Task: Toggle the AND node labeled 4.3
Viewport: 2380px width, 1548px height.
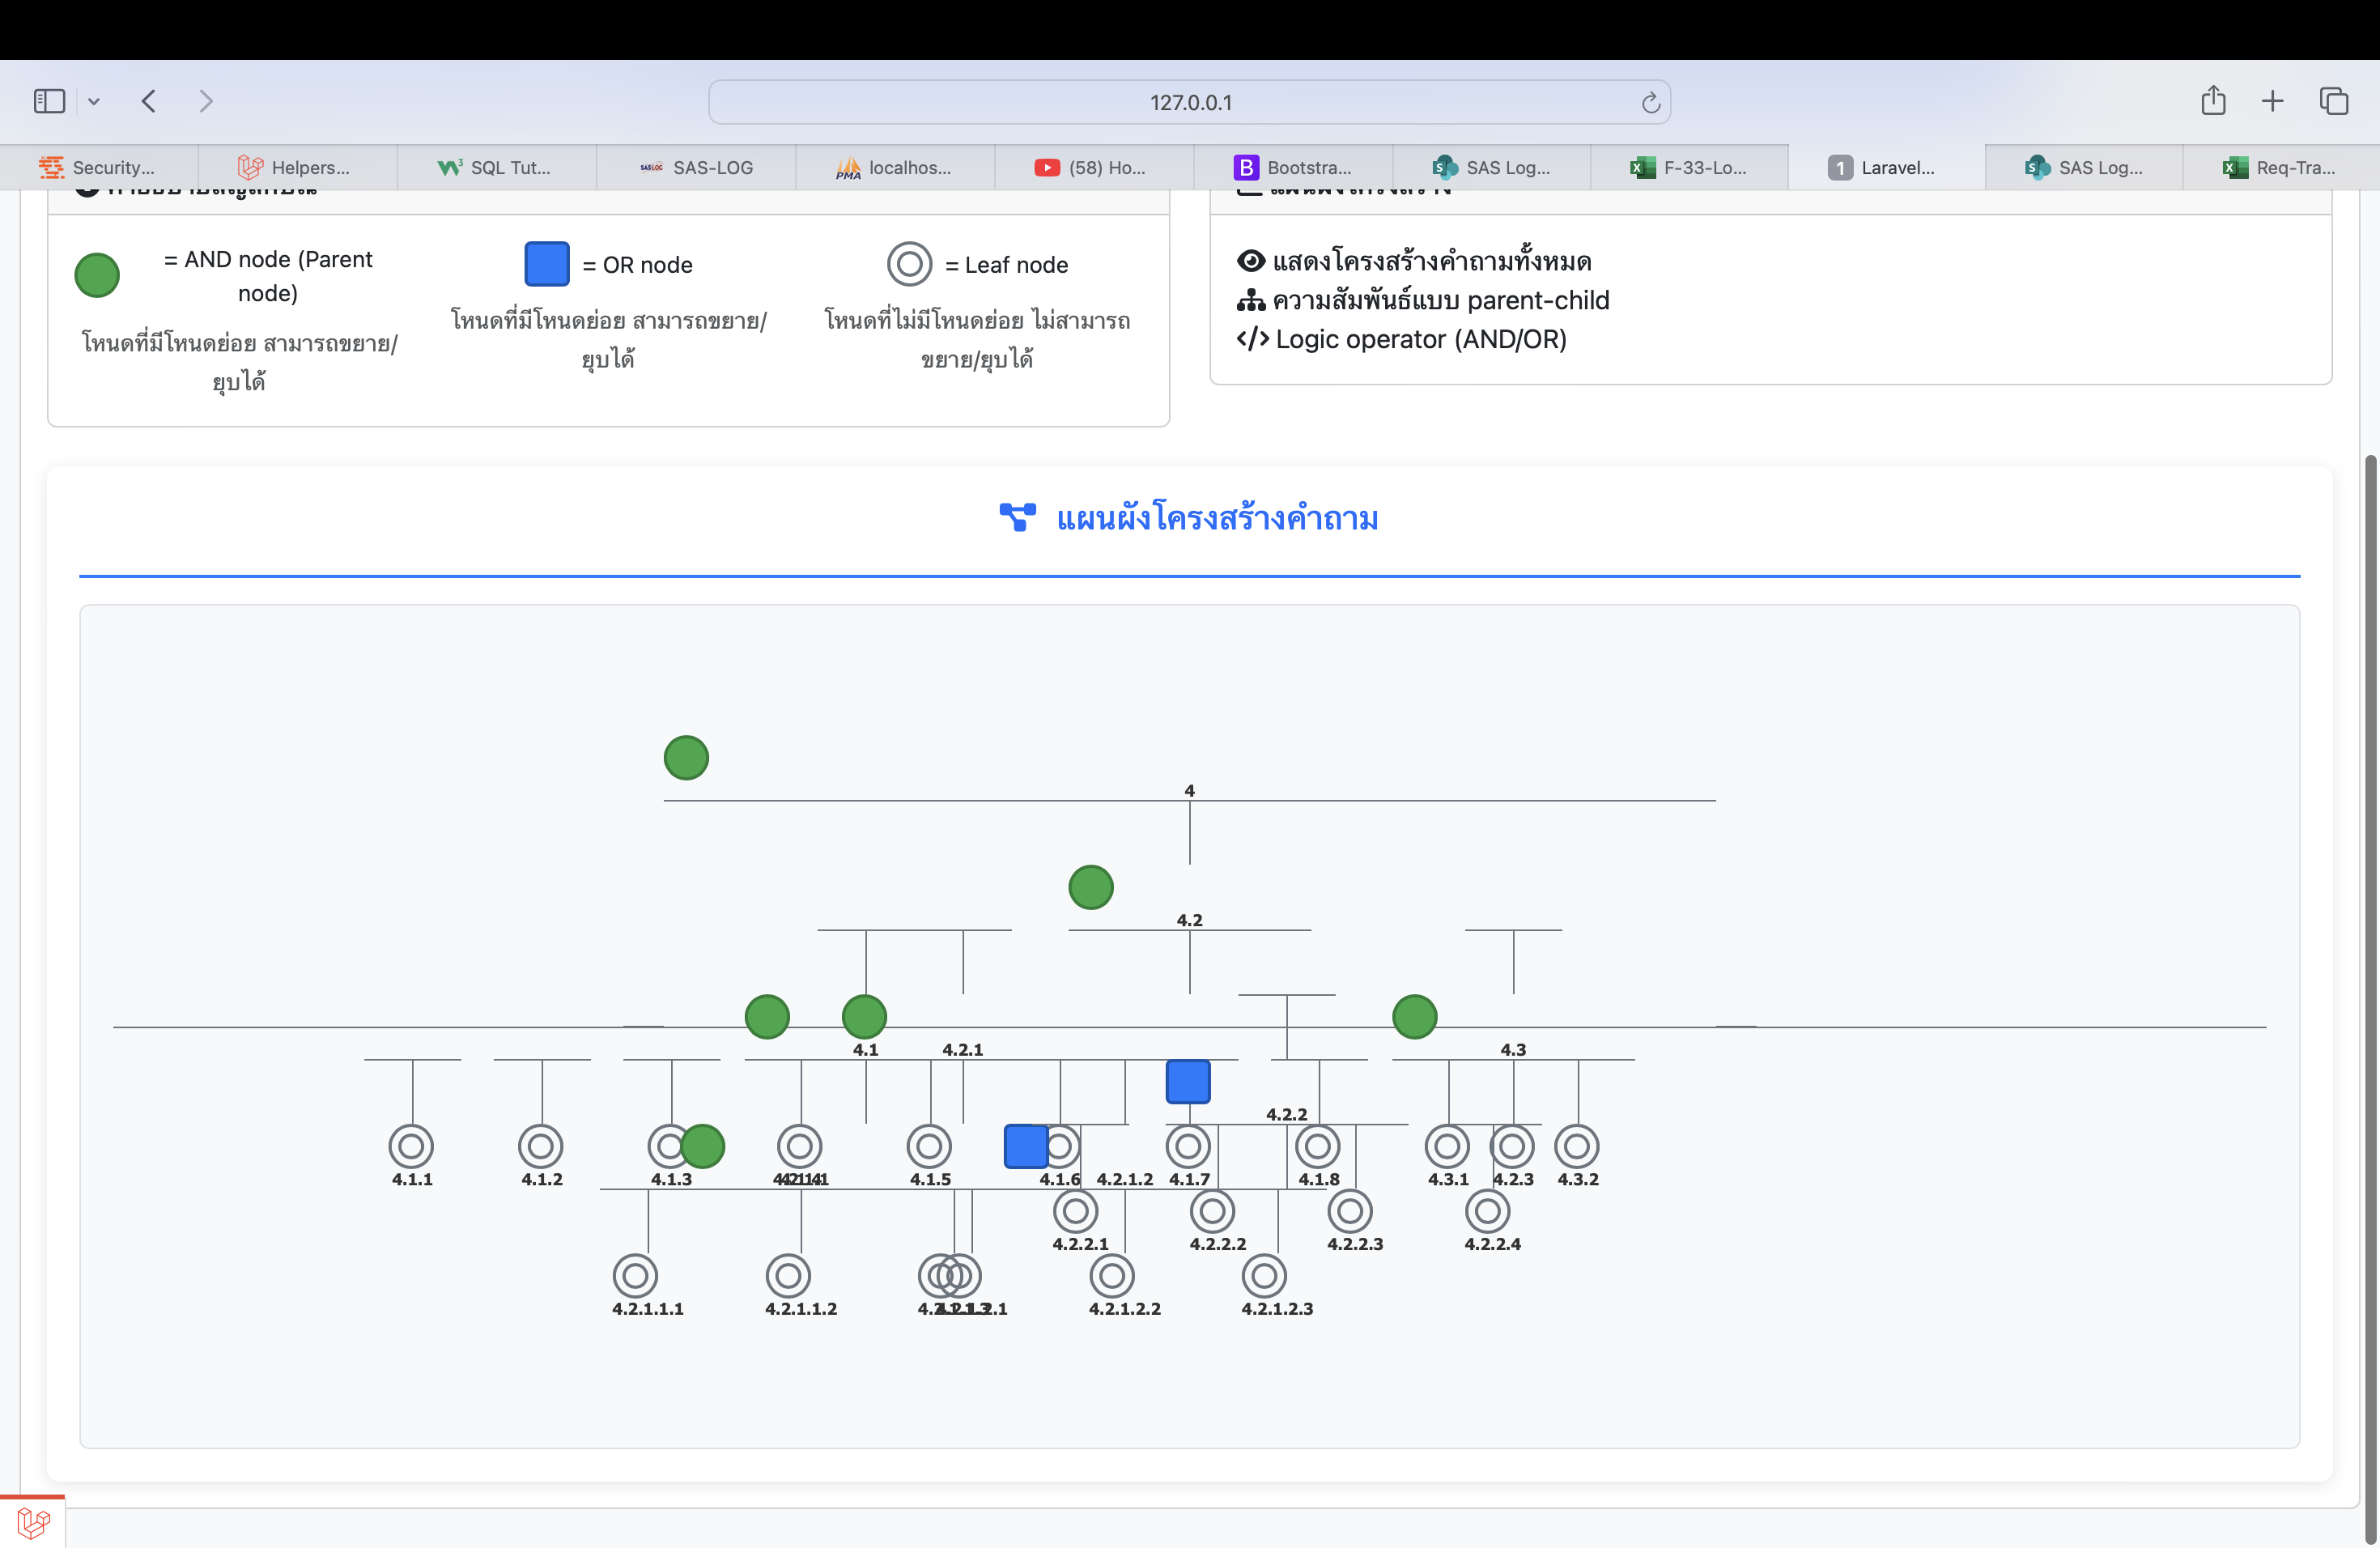Action: coord(1414,1017)
